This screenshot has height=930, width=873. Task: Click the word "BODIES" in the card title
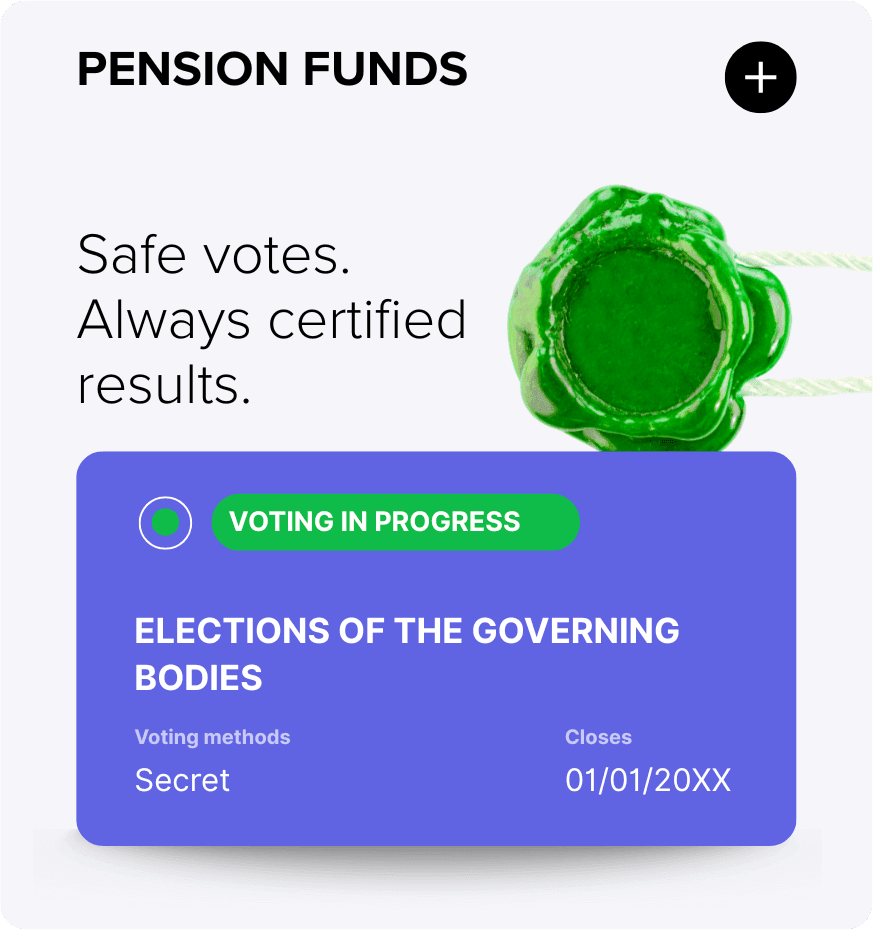point(198,678)
